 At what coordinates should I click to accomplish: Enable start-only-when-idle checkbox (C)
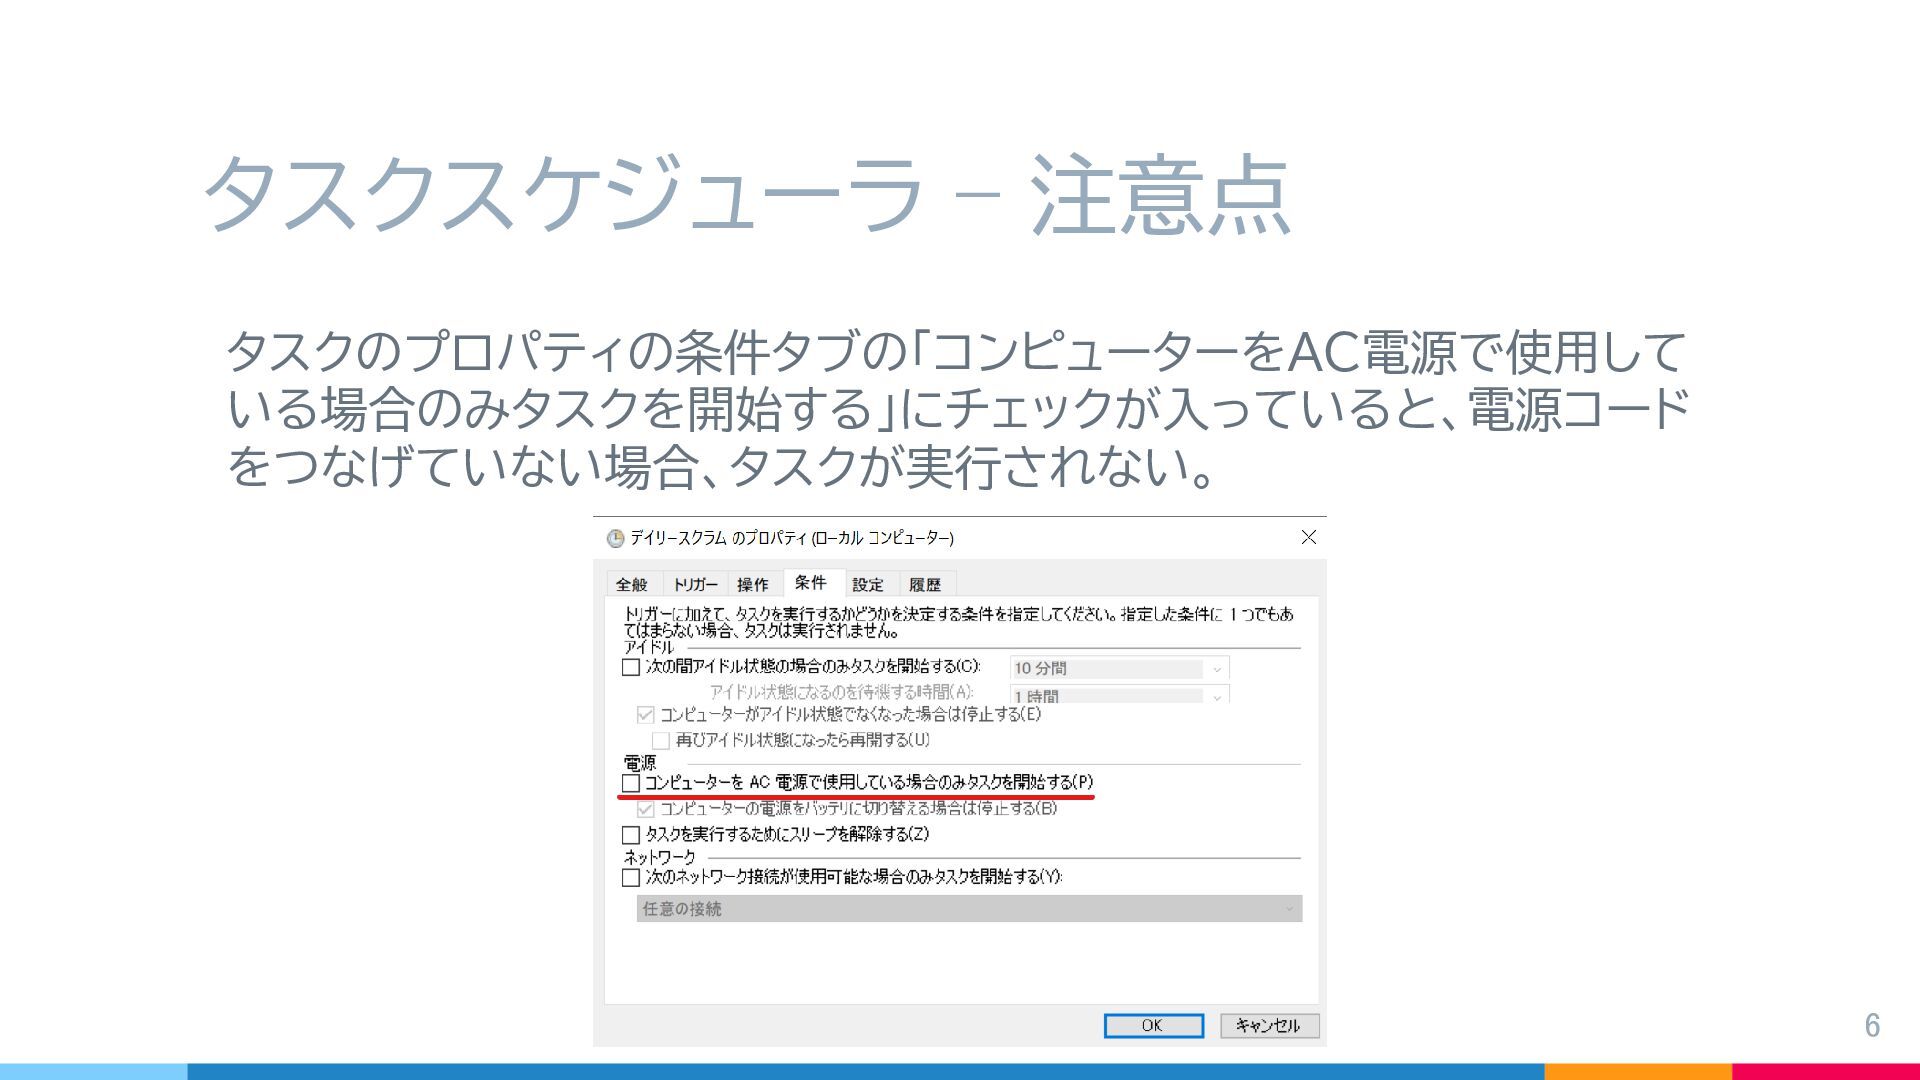[631, 667]
